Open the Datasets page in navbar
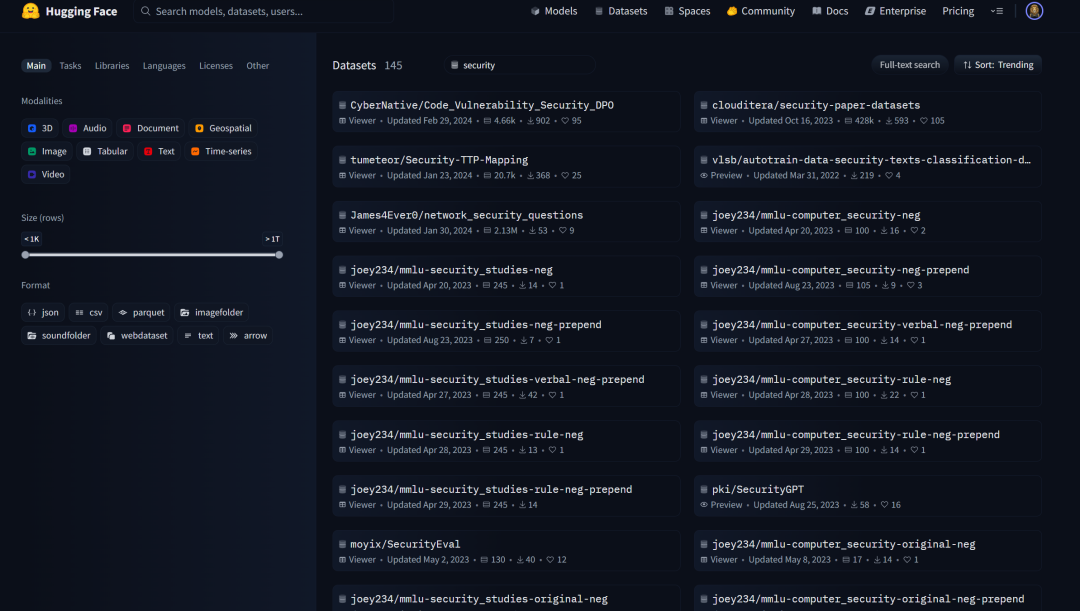Screen dimensions: 1080x611 pos(621,11)
